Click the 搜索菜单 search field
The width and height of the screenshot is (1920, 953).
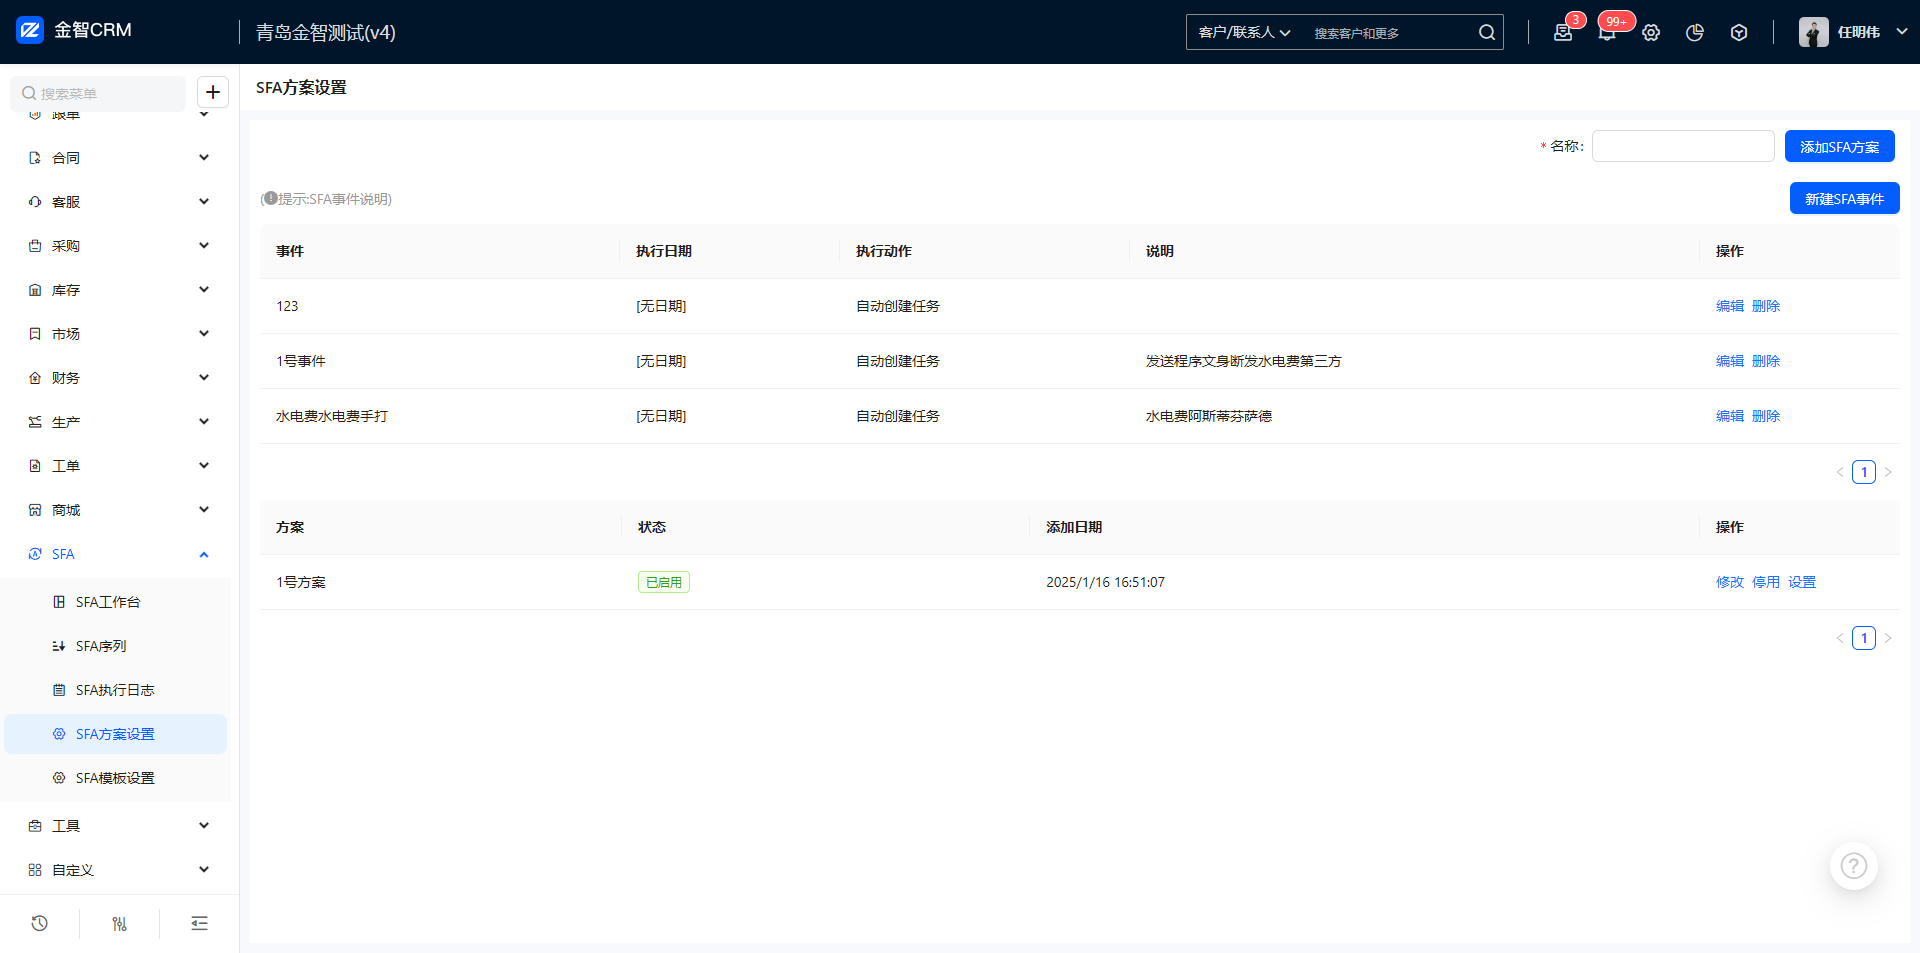[98, 93]
